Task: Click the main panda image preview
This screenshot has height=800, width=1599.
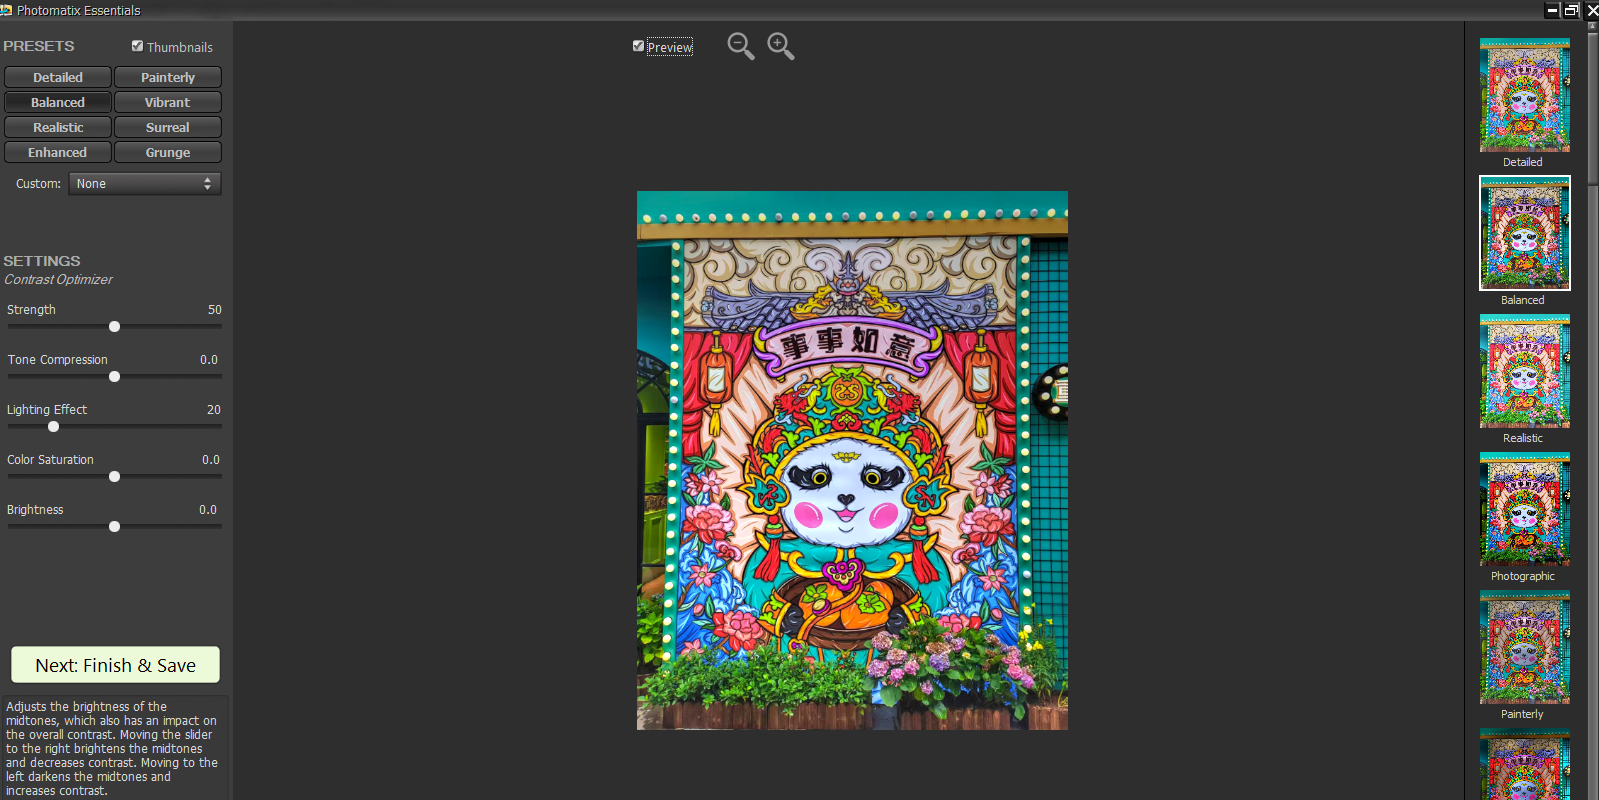Action: click(x=852, y=460)
